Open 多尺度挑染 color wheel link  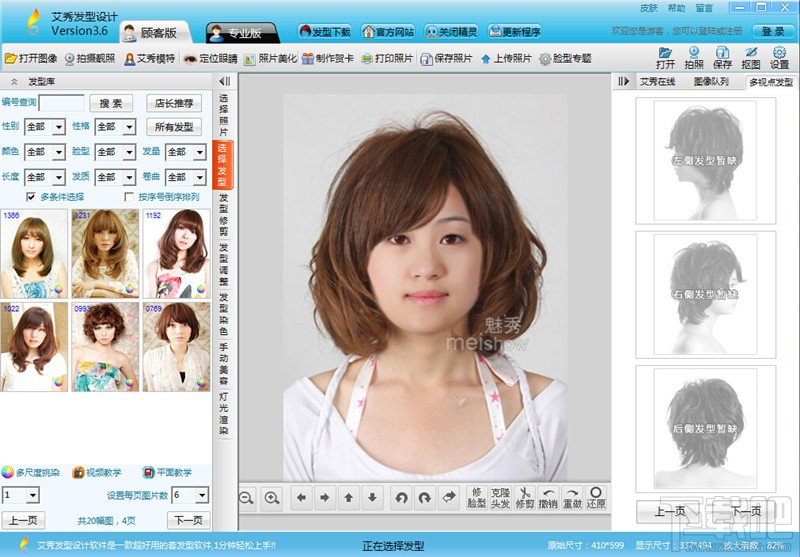click(x=31, y=472)
